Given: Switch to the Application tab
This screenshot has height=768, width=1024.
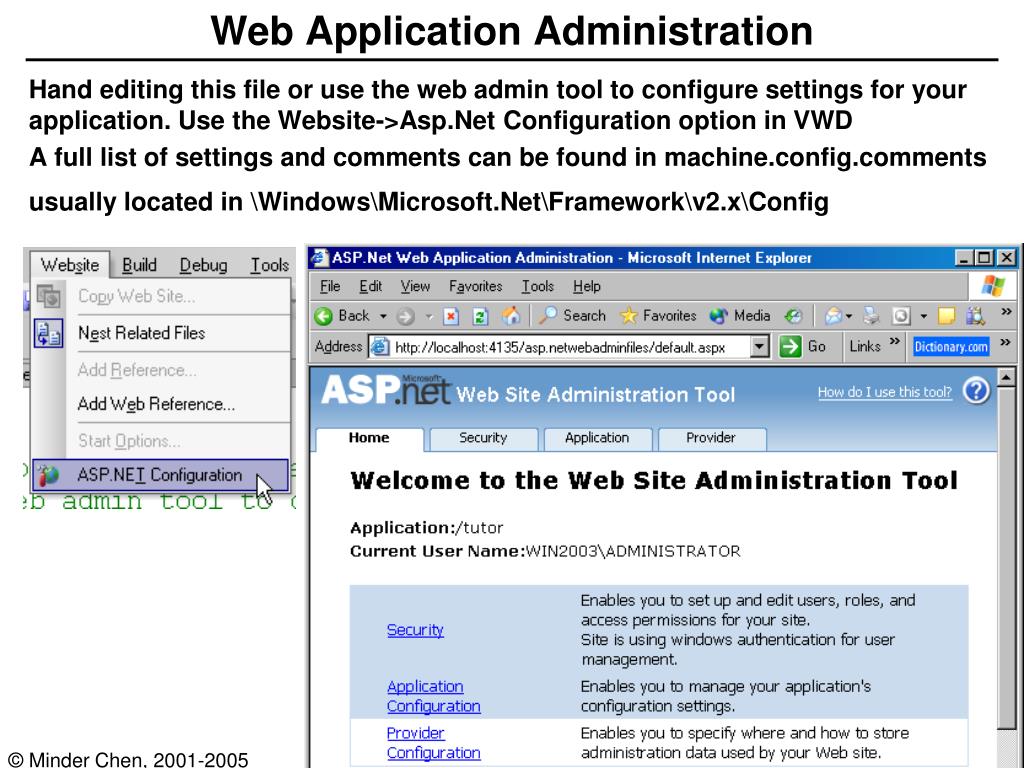Looking at the screenshot, I should click(597, 438).
